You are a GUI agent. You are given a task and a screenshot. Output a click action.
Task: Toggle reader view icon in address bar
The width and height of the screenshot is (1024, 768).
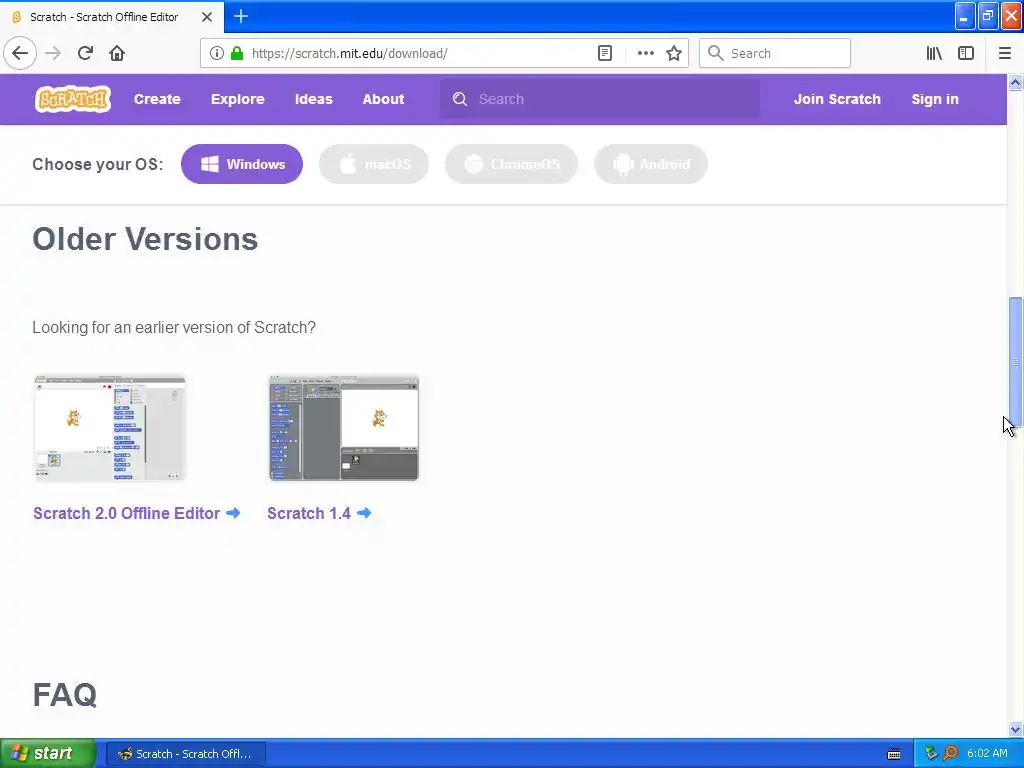605,53
